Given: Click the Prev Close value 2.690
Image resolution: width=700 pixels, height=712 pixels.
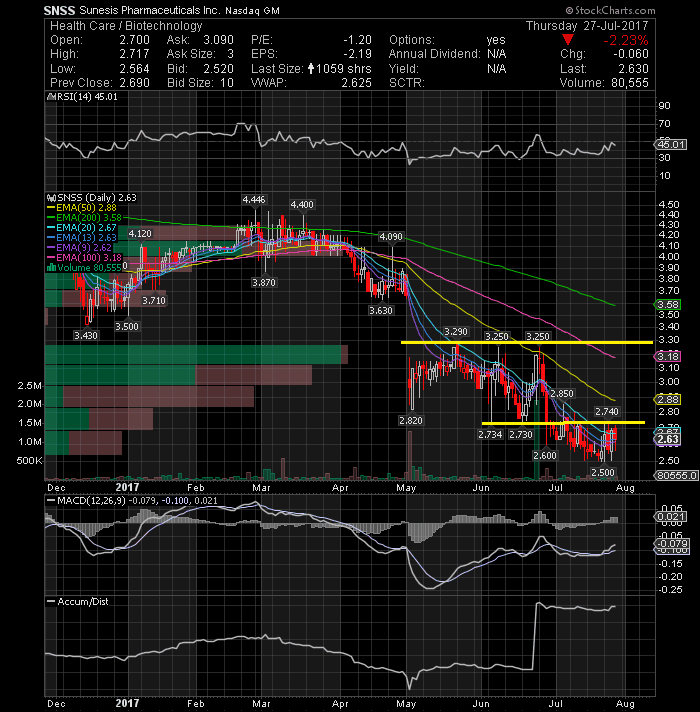Looking at the screenshot, I should pyautogui.click(x=134, y=83).
